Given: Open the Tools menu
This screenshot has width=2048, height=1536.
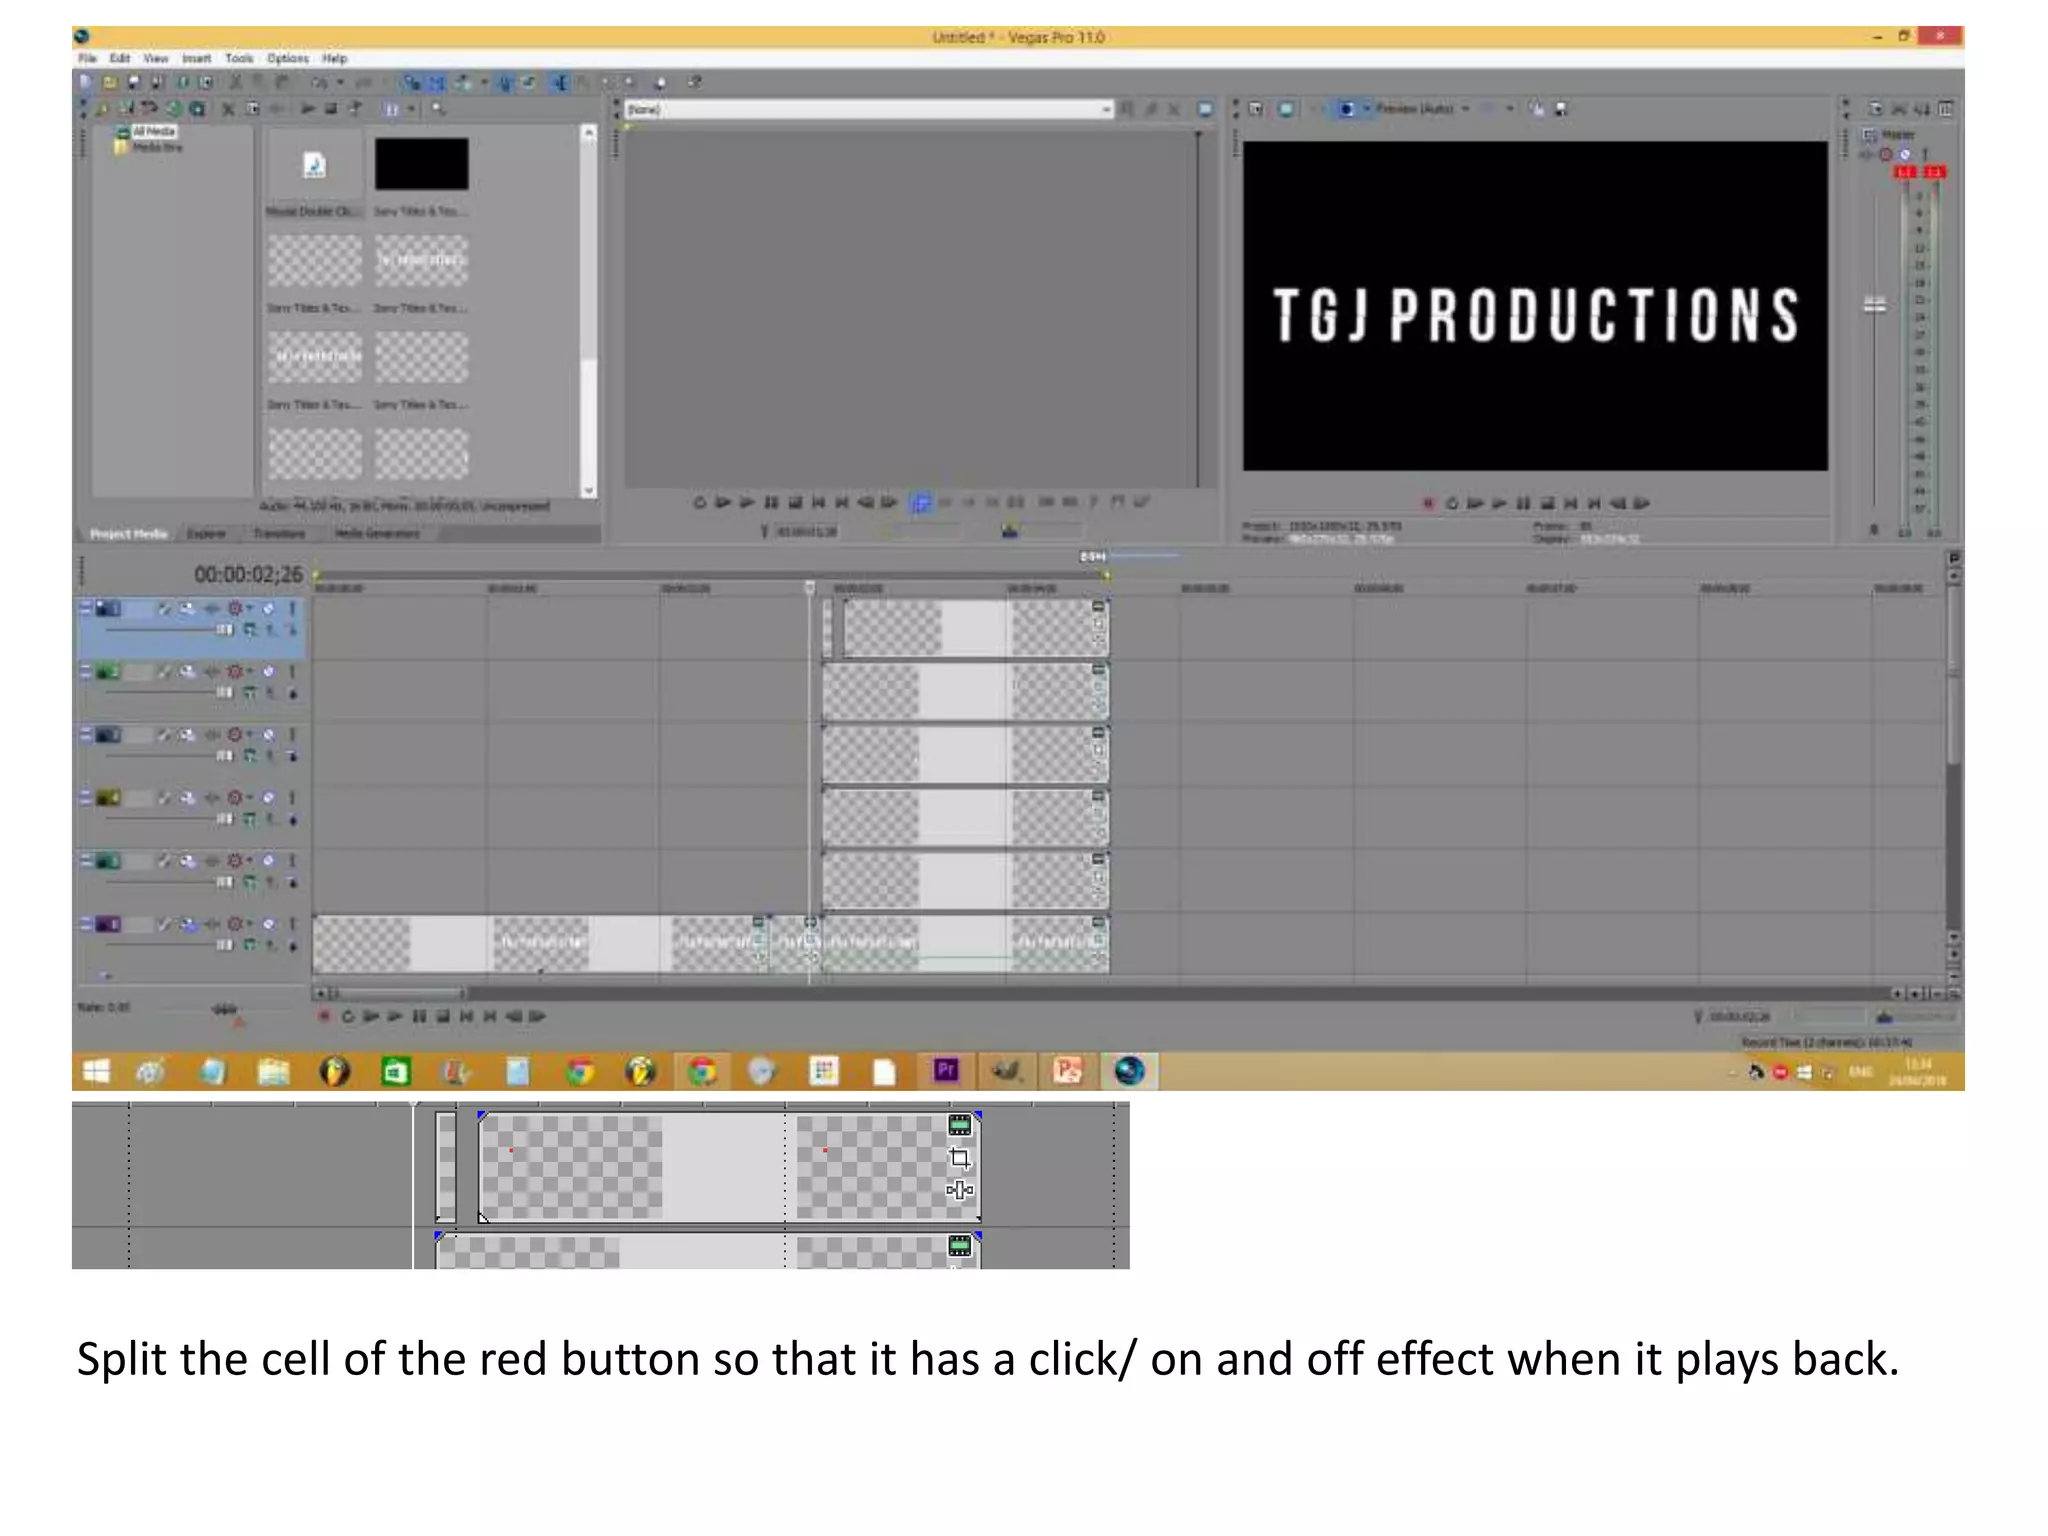Looking at the screenshot, I should click(239, 58).
